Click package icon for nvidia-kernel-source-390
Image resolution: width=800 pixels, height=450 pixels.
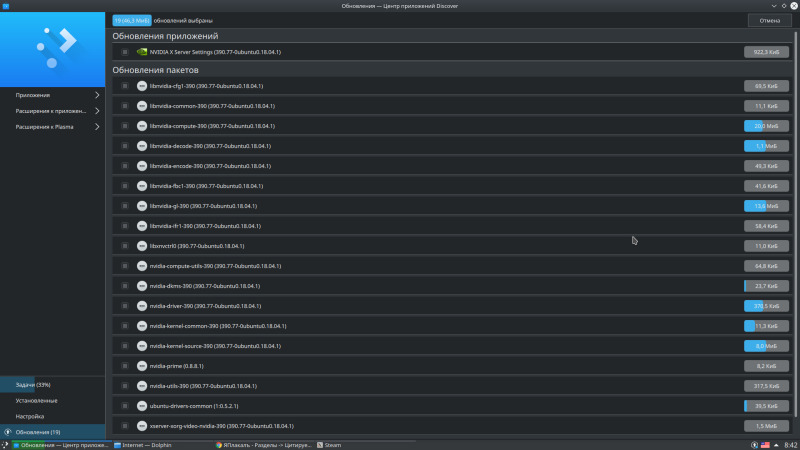coord(142,346)
